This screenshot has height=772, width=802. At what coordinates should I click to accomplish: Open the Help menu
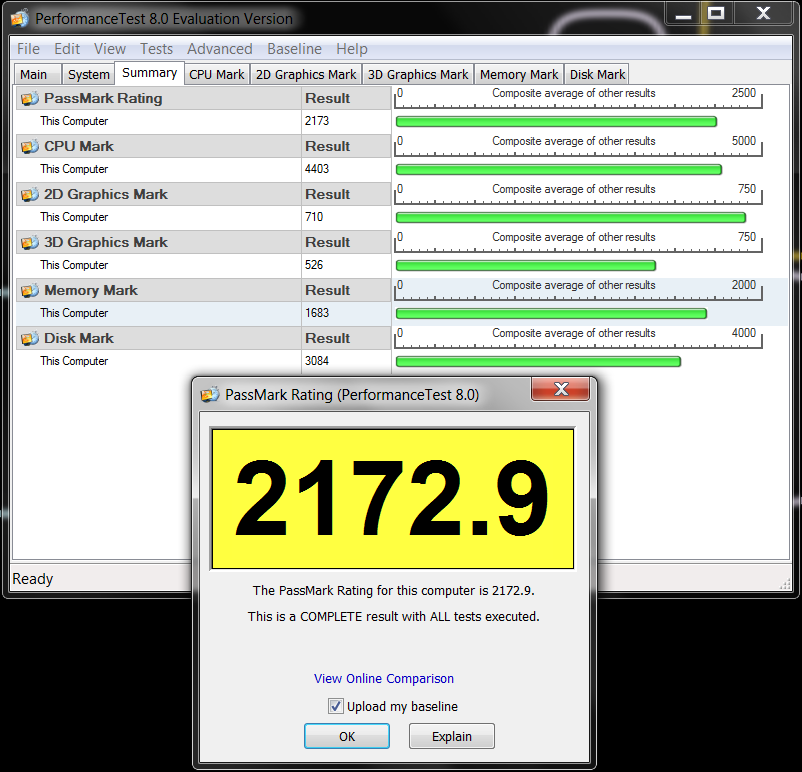click(351, 49)
